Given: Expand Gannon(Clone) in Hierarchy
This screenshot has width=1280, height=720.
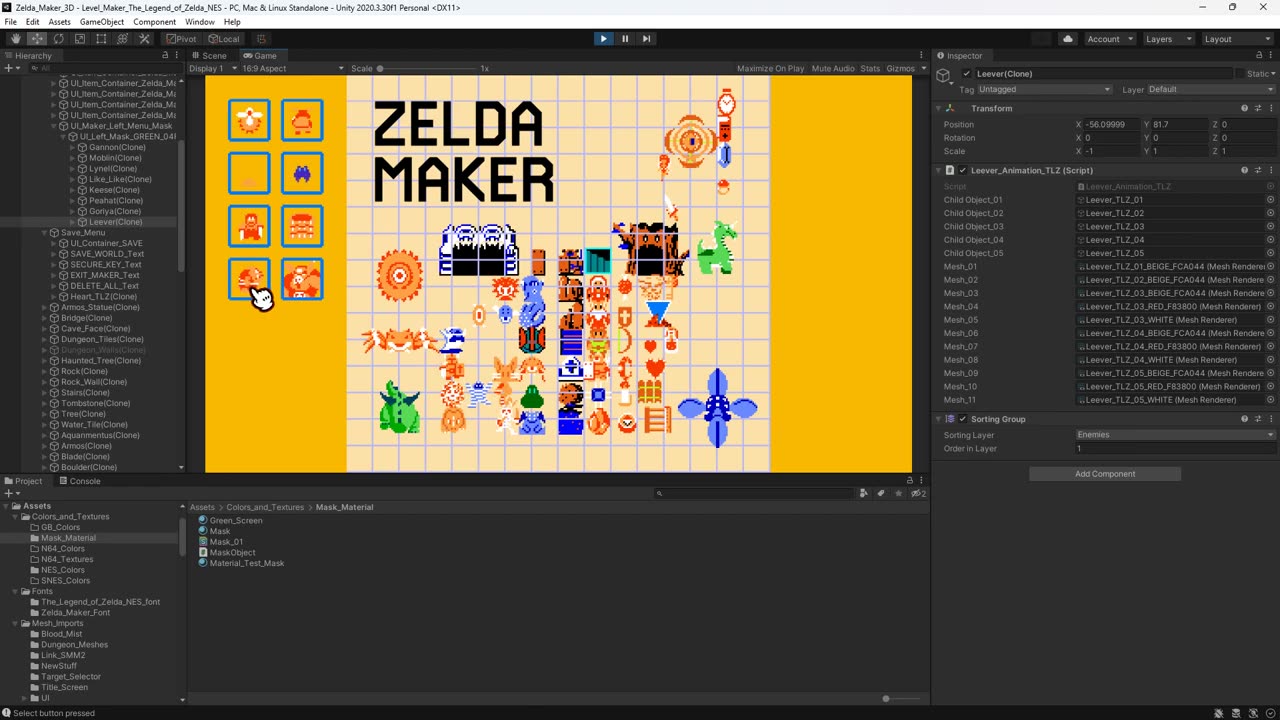Looking at the screenshot, I should [x=73, y=147].
